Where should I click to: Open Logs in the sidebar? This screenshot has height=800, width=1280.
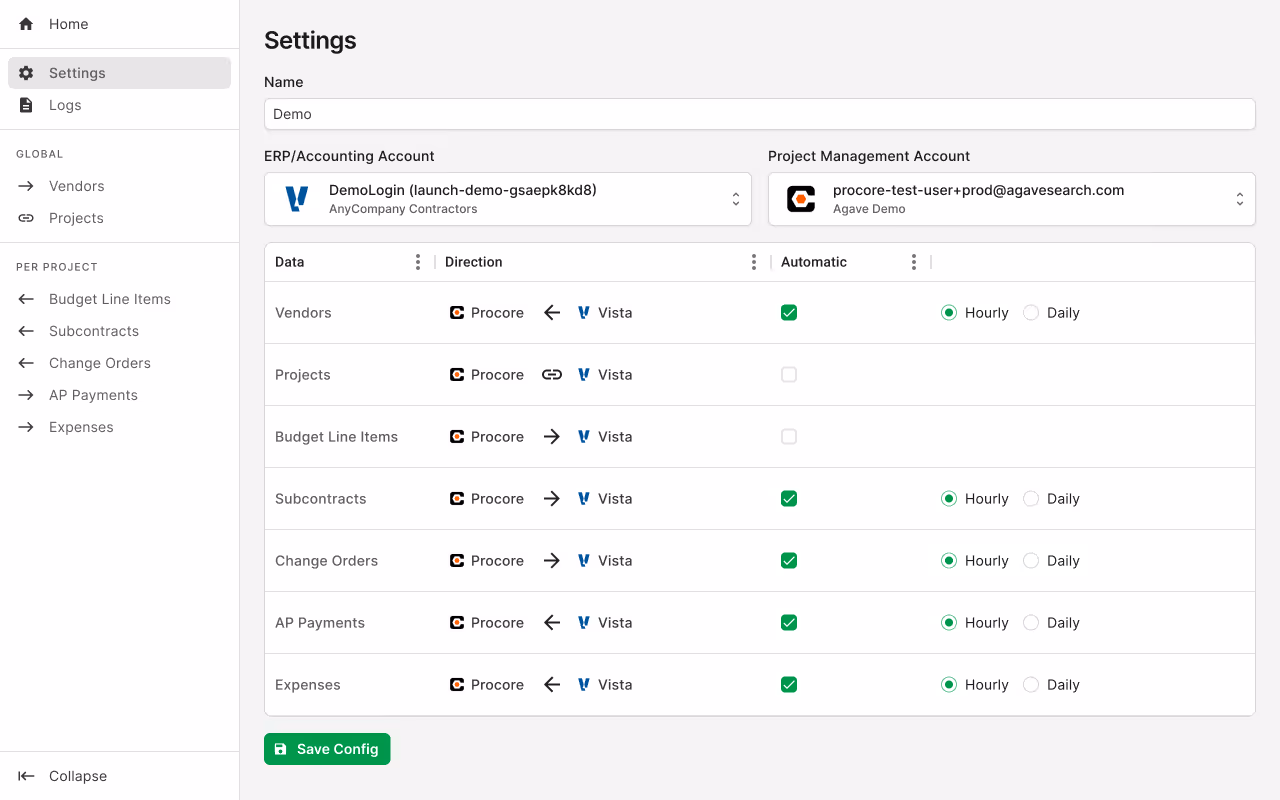pos(119,105)
